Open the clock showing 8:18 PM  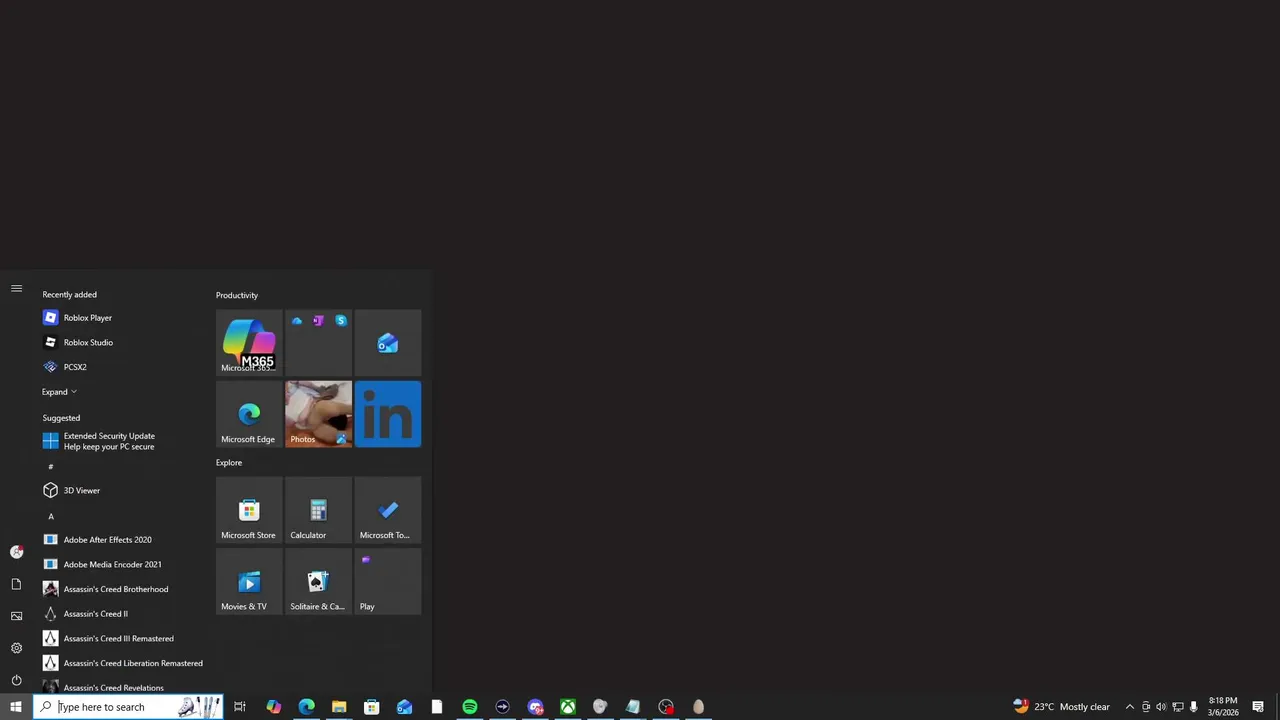click(x=1223, y=707)
